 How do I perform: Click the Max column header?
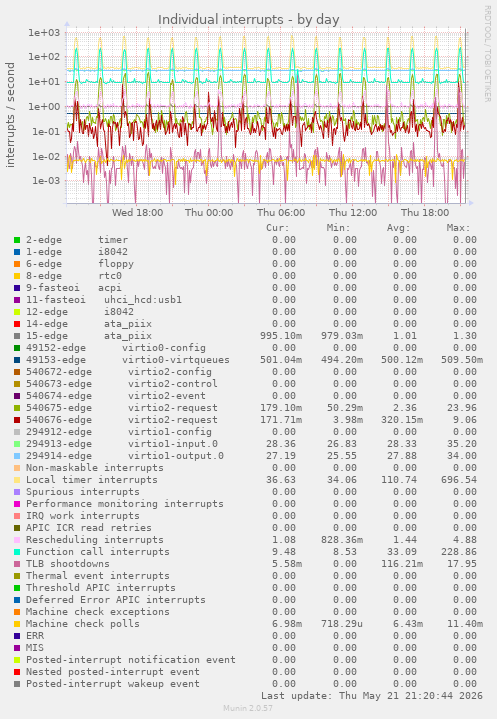click(x=458, y=228)
